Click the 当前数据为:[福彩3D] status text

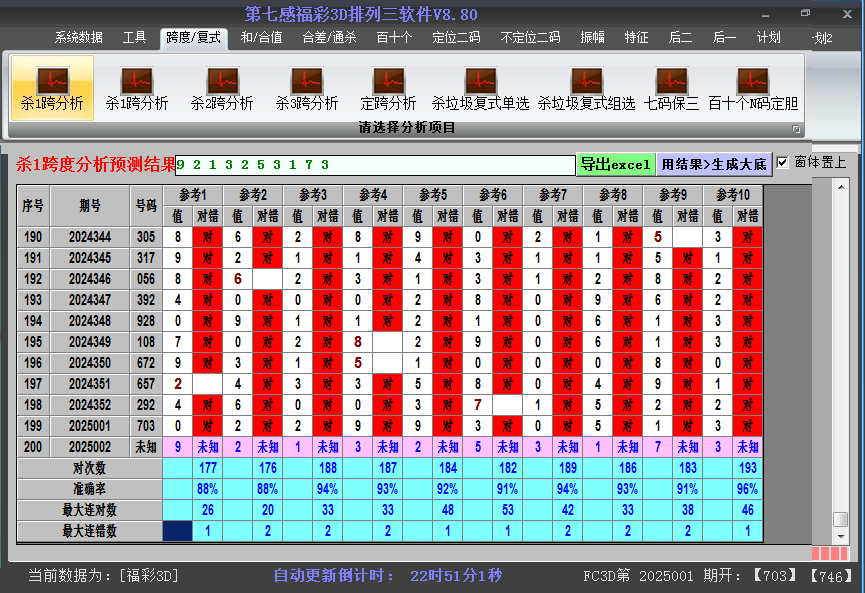pos(103,576)
